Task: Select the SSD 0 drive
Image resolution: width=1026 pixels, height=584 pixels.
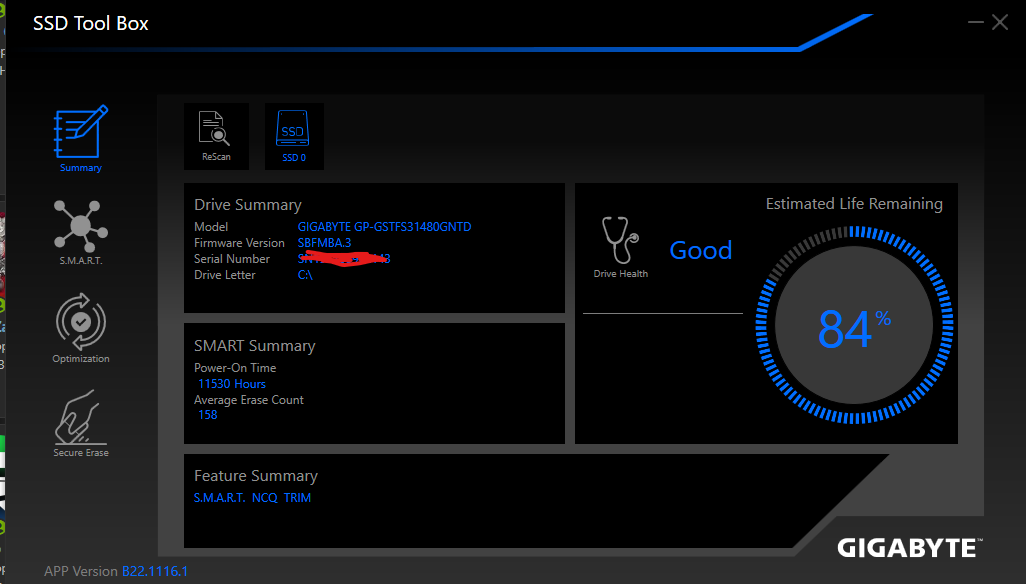Action: point(294,136)
